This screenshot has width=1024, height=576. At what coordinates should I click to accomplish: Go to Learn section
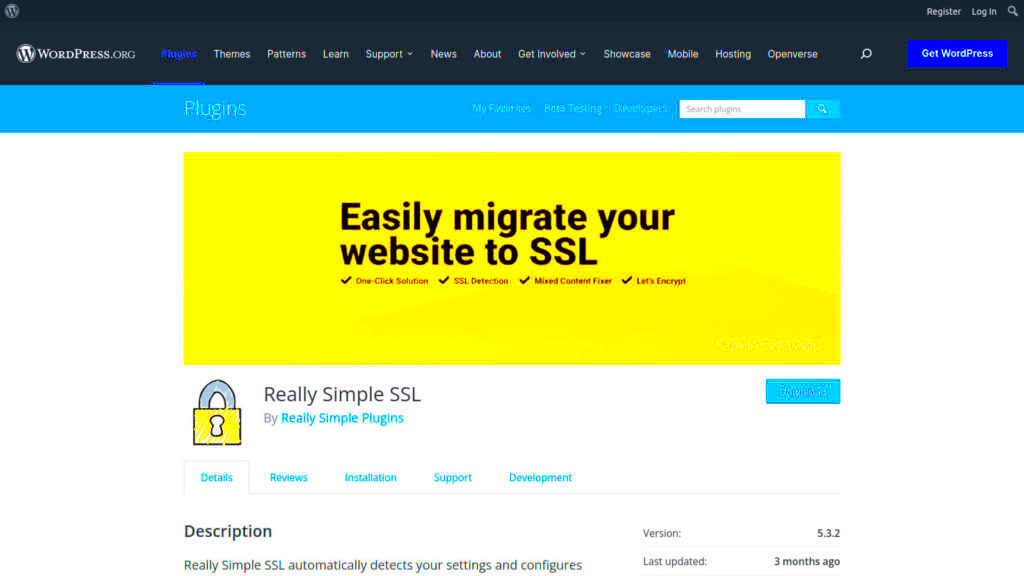pos(336,54)
